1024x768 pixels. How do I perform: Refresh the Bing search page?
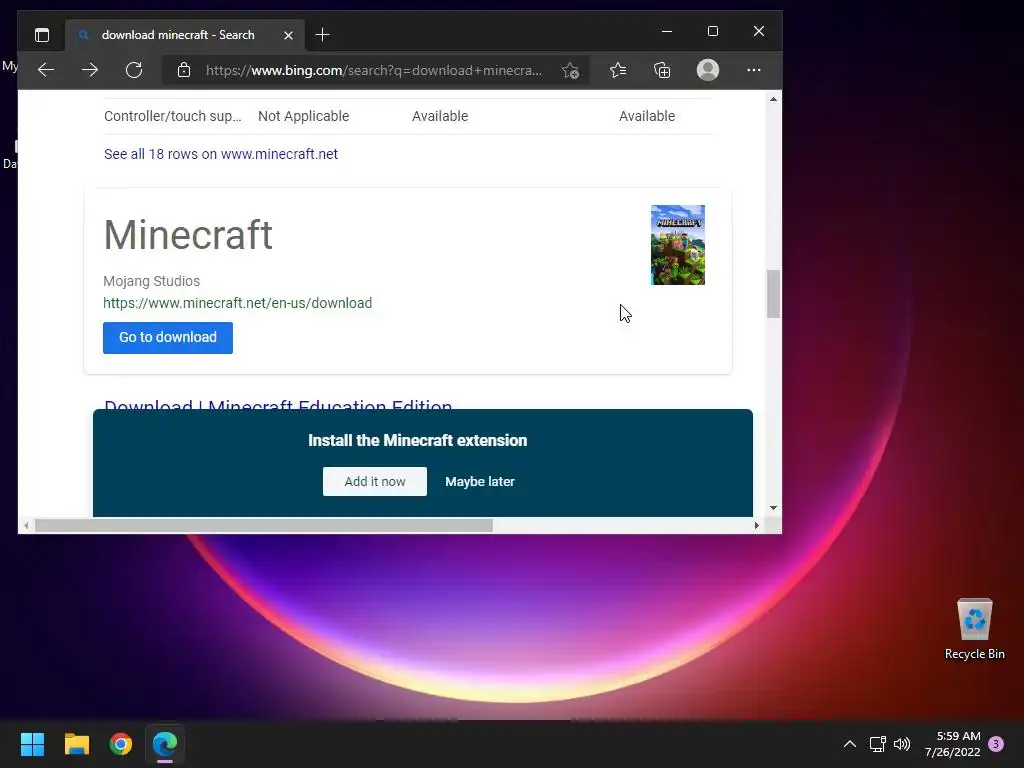[134, 70]
